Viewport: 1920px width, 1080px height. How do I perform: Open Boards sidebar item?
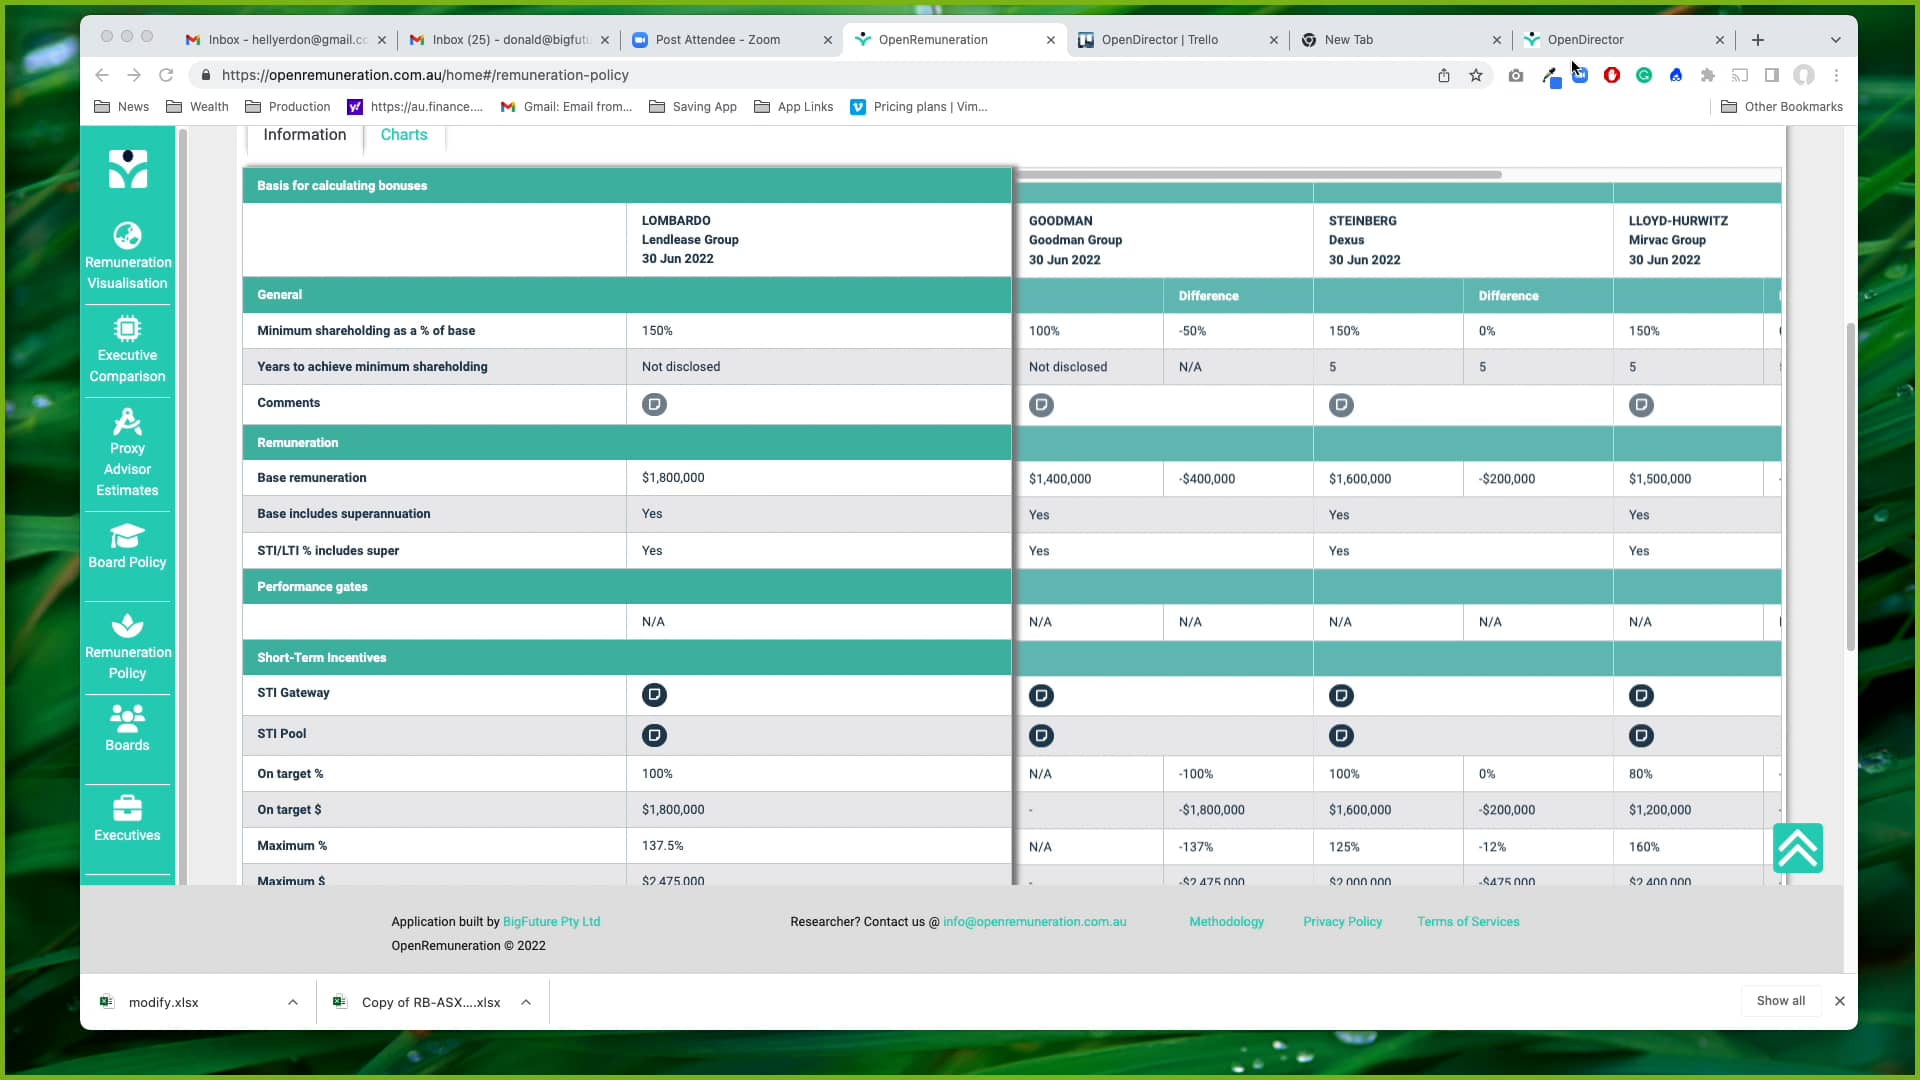coord(127,728)
